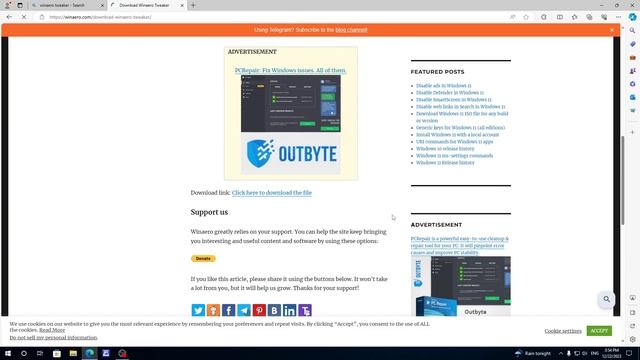This screenshot has width=640, height=360.
Task: Open PCRepair: Fix Windows issues ad link
Action: tap(290, 70)
